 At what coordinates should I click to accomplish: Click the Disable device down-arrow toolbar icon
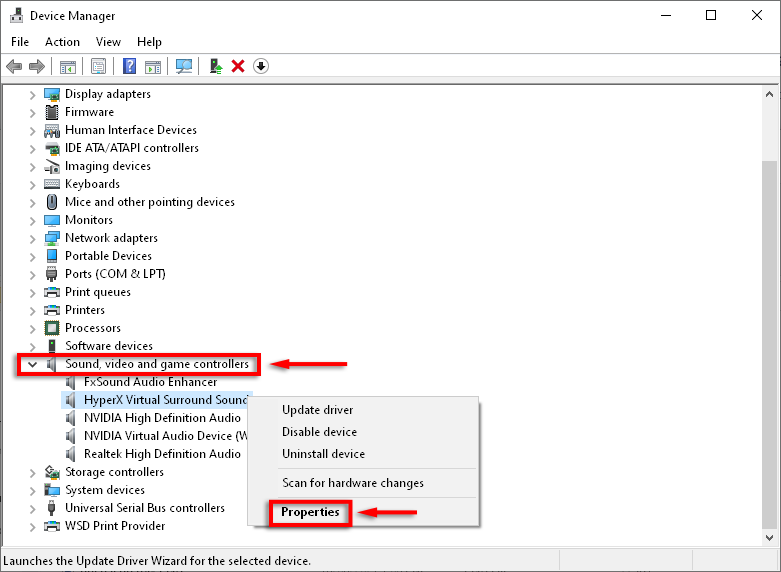click(261, 66)
